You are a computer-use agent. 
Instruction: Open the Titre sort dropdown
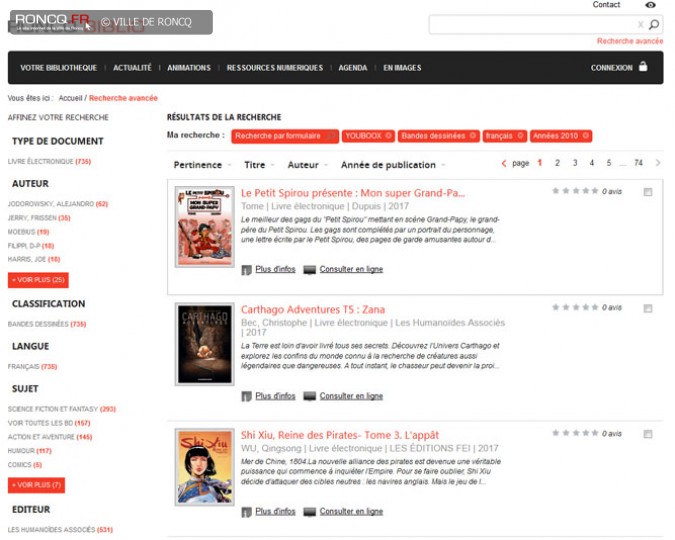pos(259,165)
